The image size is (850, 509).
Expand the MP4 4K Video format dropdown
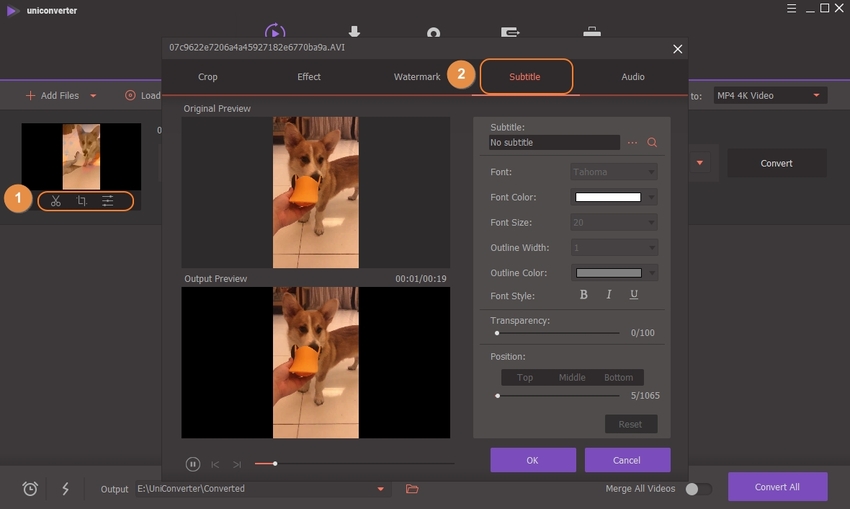(x=817, y=96)
